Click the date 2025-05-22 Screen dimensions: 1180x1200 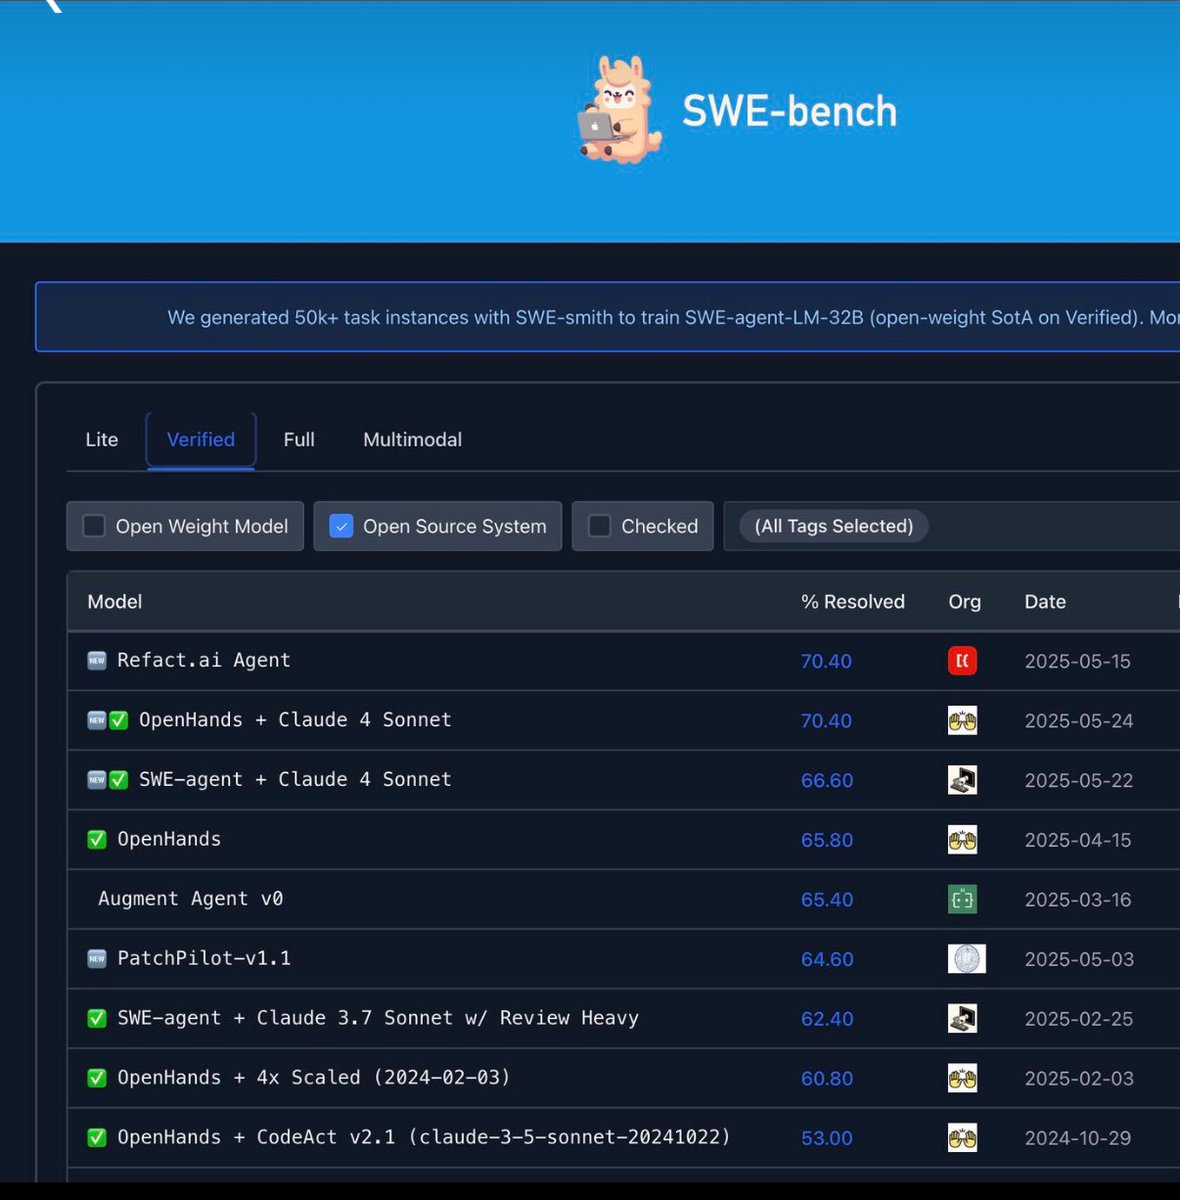1079,780
